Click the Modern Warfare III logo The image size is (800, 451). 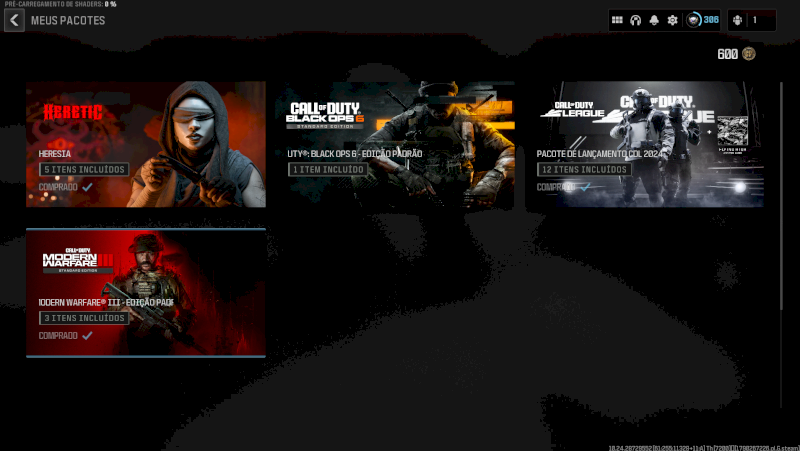coord(78,261)
